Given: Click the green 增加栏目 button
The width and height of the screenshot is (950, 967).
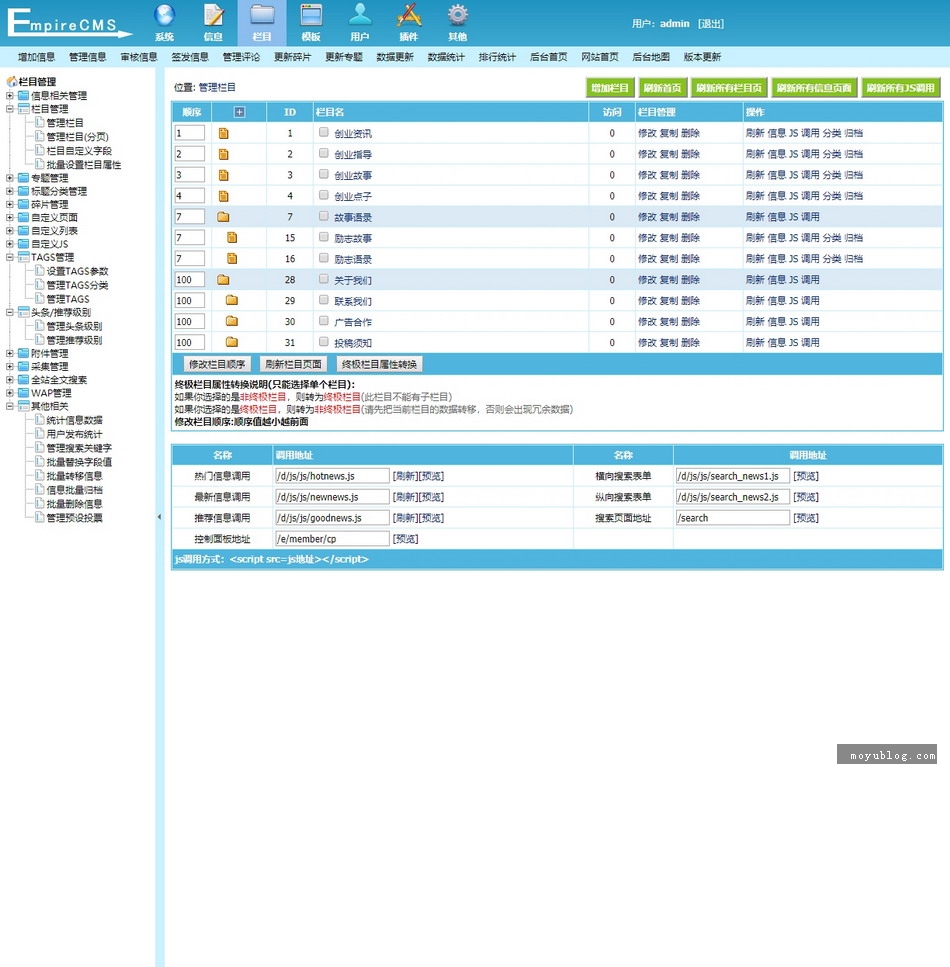Looking at the screenshot, I should 609,88.
